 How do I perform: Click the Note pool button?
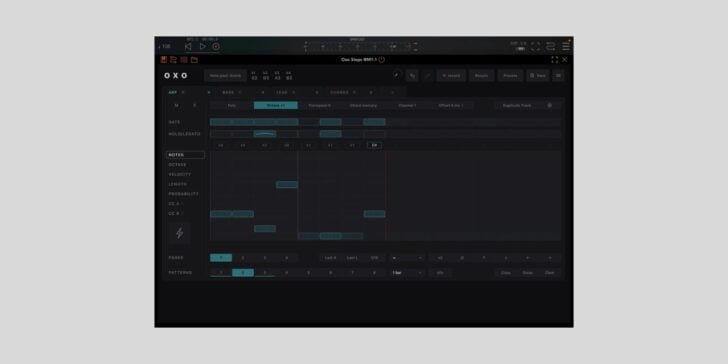coord(226,76)
